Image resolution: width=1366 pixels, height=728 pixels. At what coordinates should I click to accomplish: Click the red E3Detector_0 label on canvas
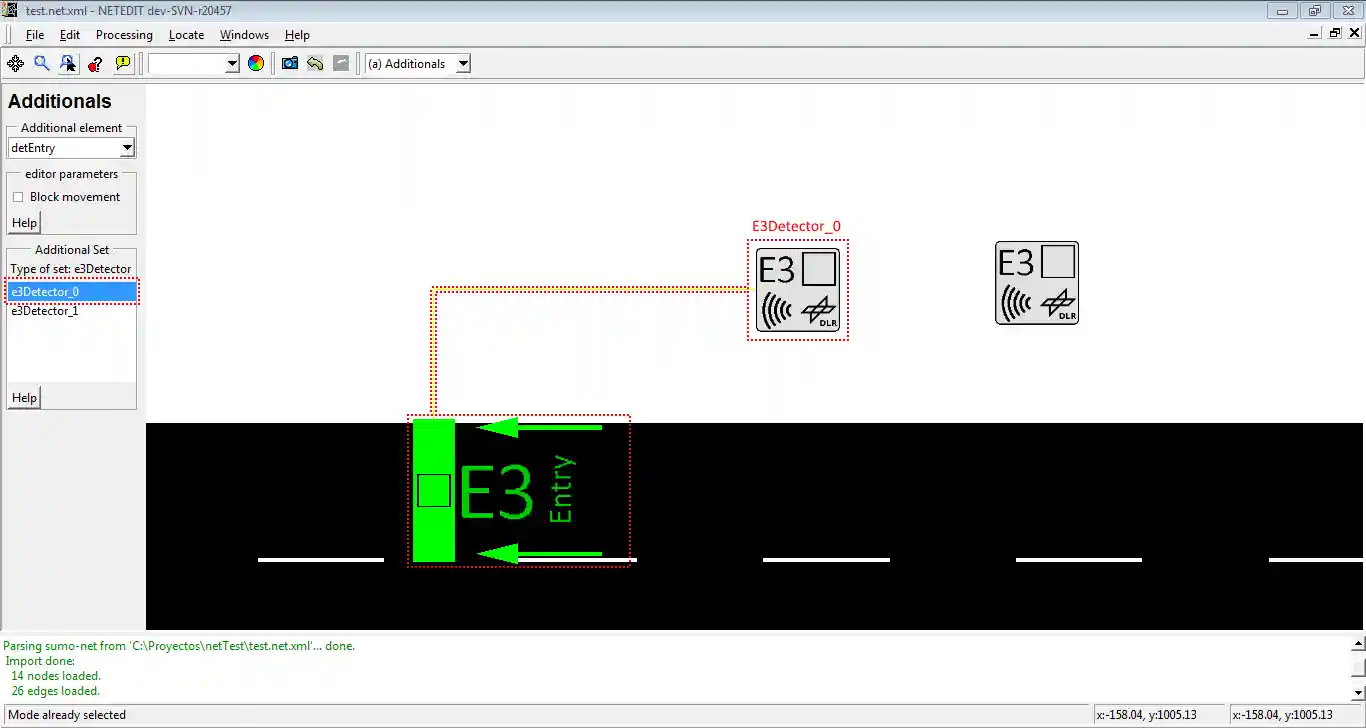pos(796,227)
